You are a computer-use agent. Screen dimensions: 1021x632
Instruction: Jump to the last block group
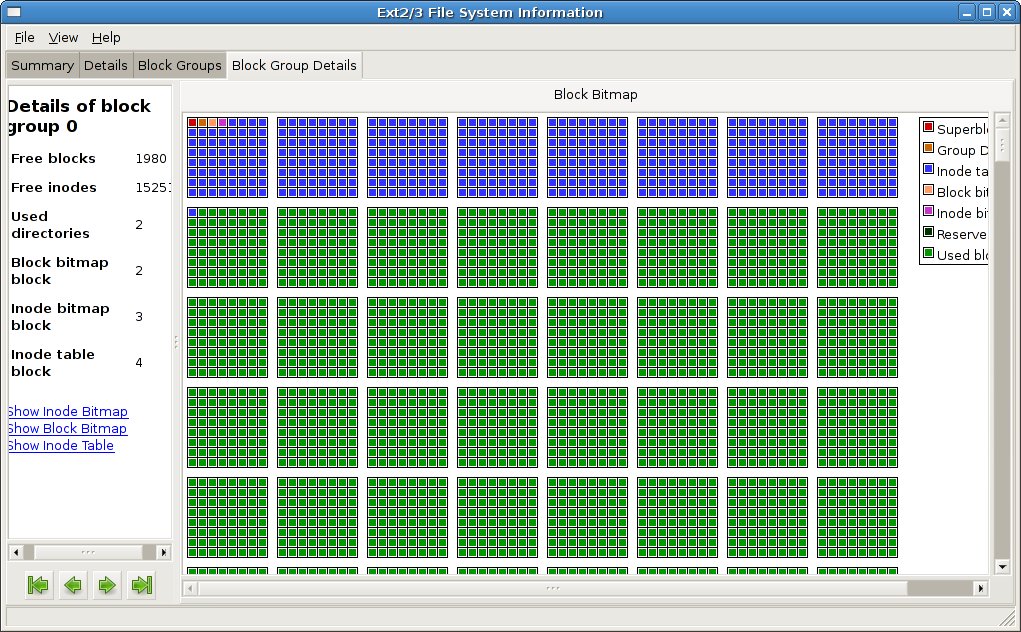point(142,585)
